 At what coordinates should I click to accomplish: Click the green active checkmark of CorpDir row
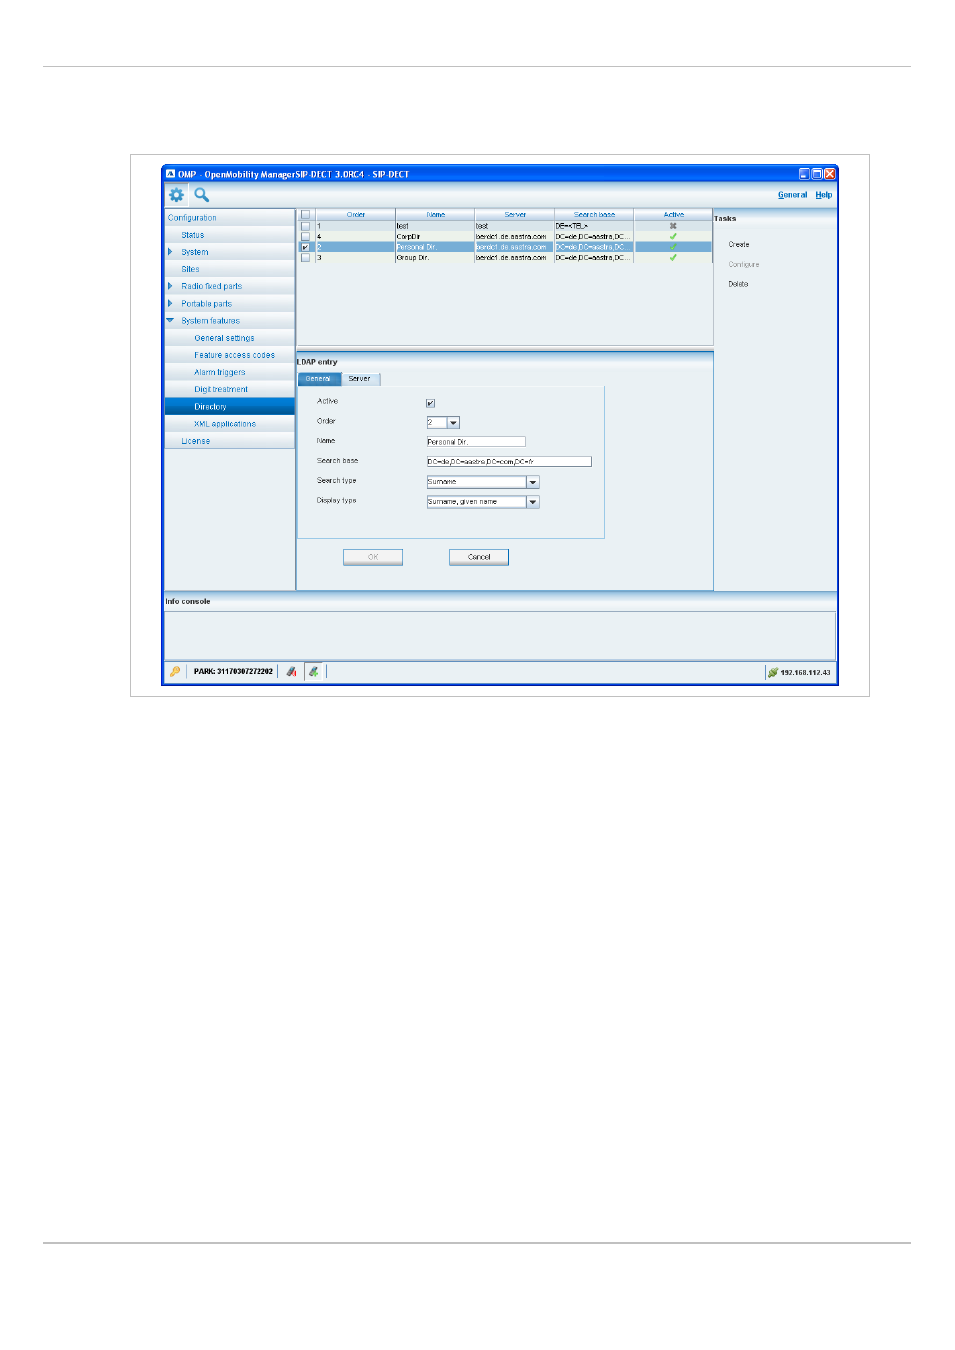(x=673, y=236)
